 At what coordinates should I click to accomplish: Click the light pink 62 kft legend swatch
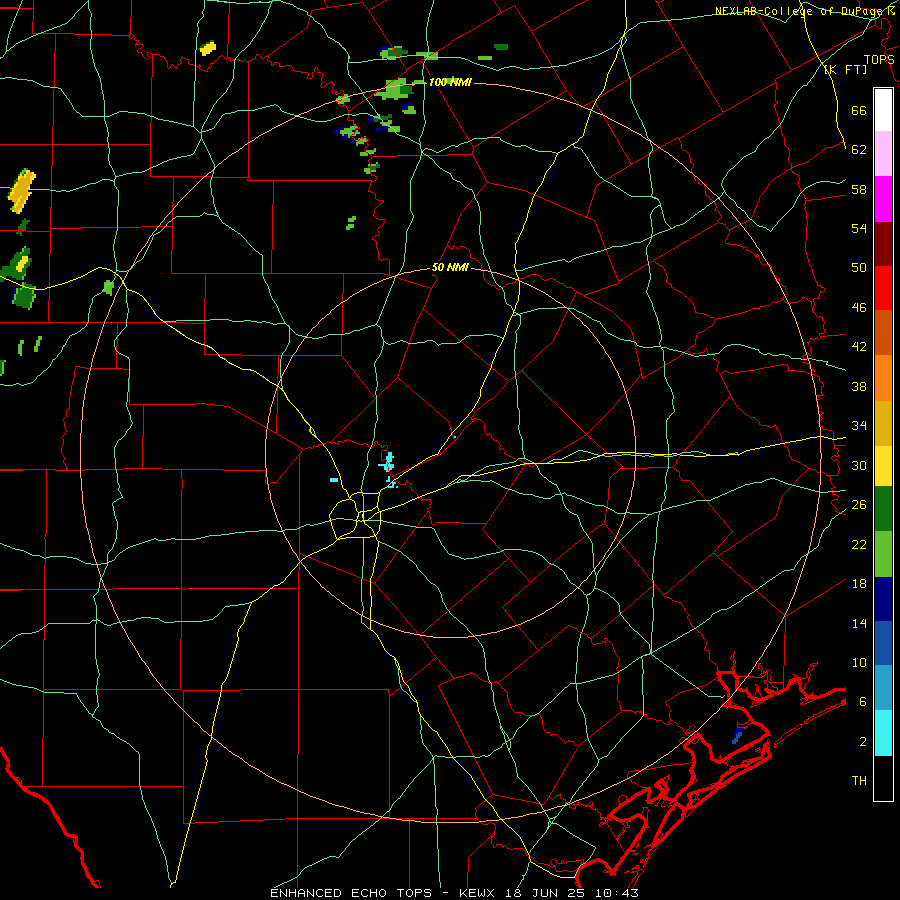coord(883,154)
